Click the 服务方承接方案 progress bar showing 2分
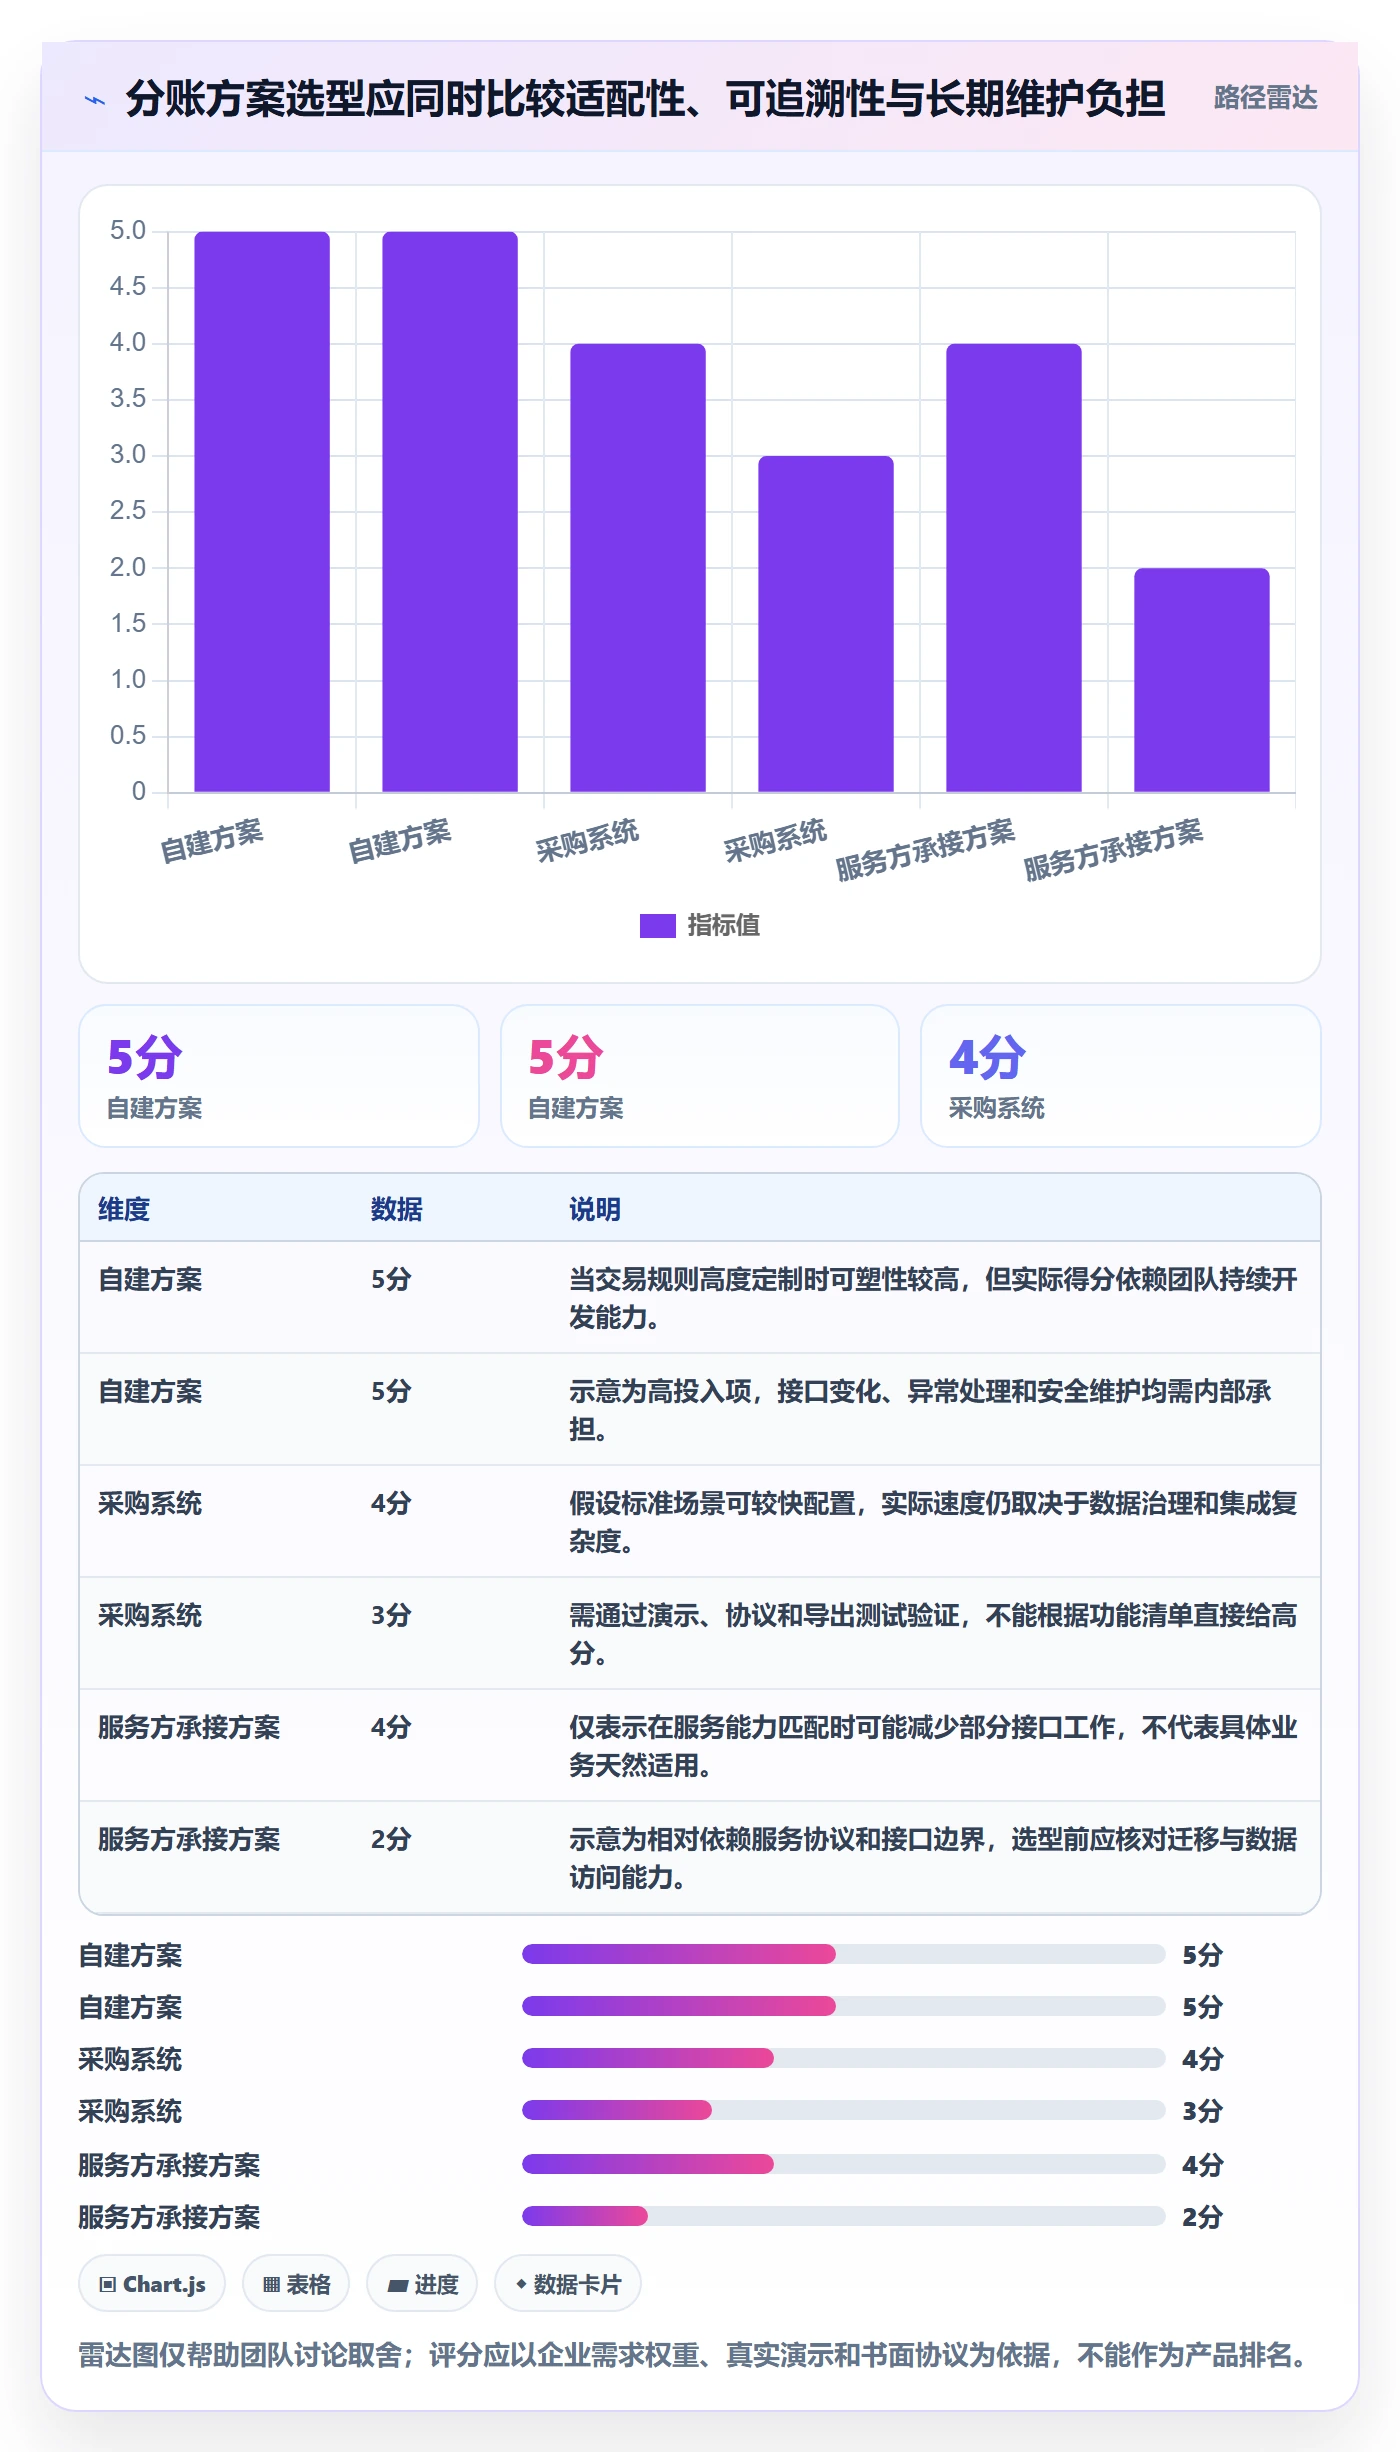 point(843,2216)
